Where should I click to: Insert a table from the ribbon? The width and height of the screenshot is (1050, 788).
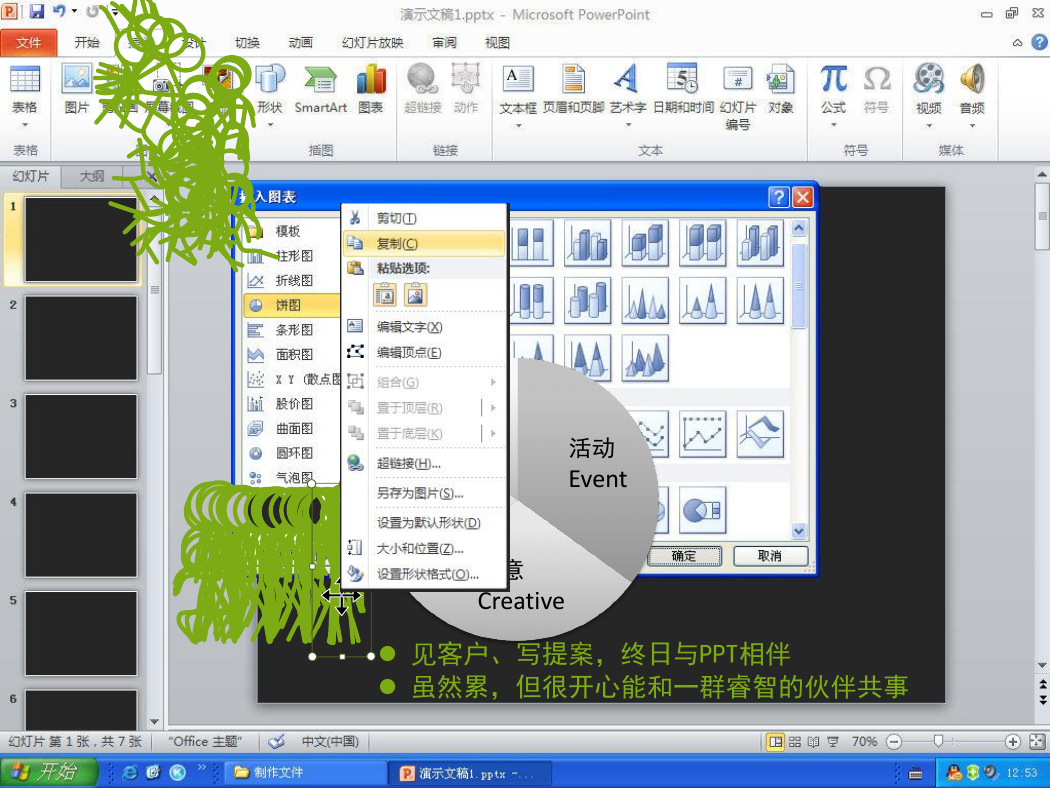point(25,96)
